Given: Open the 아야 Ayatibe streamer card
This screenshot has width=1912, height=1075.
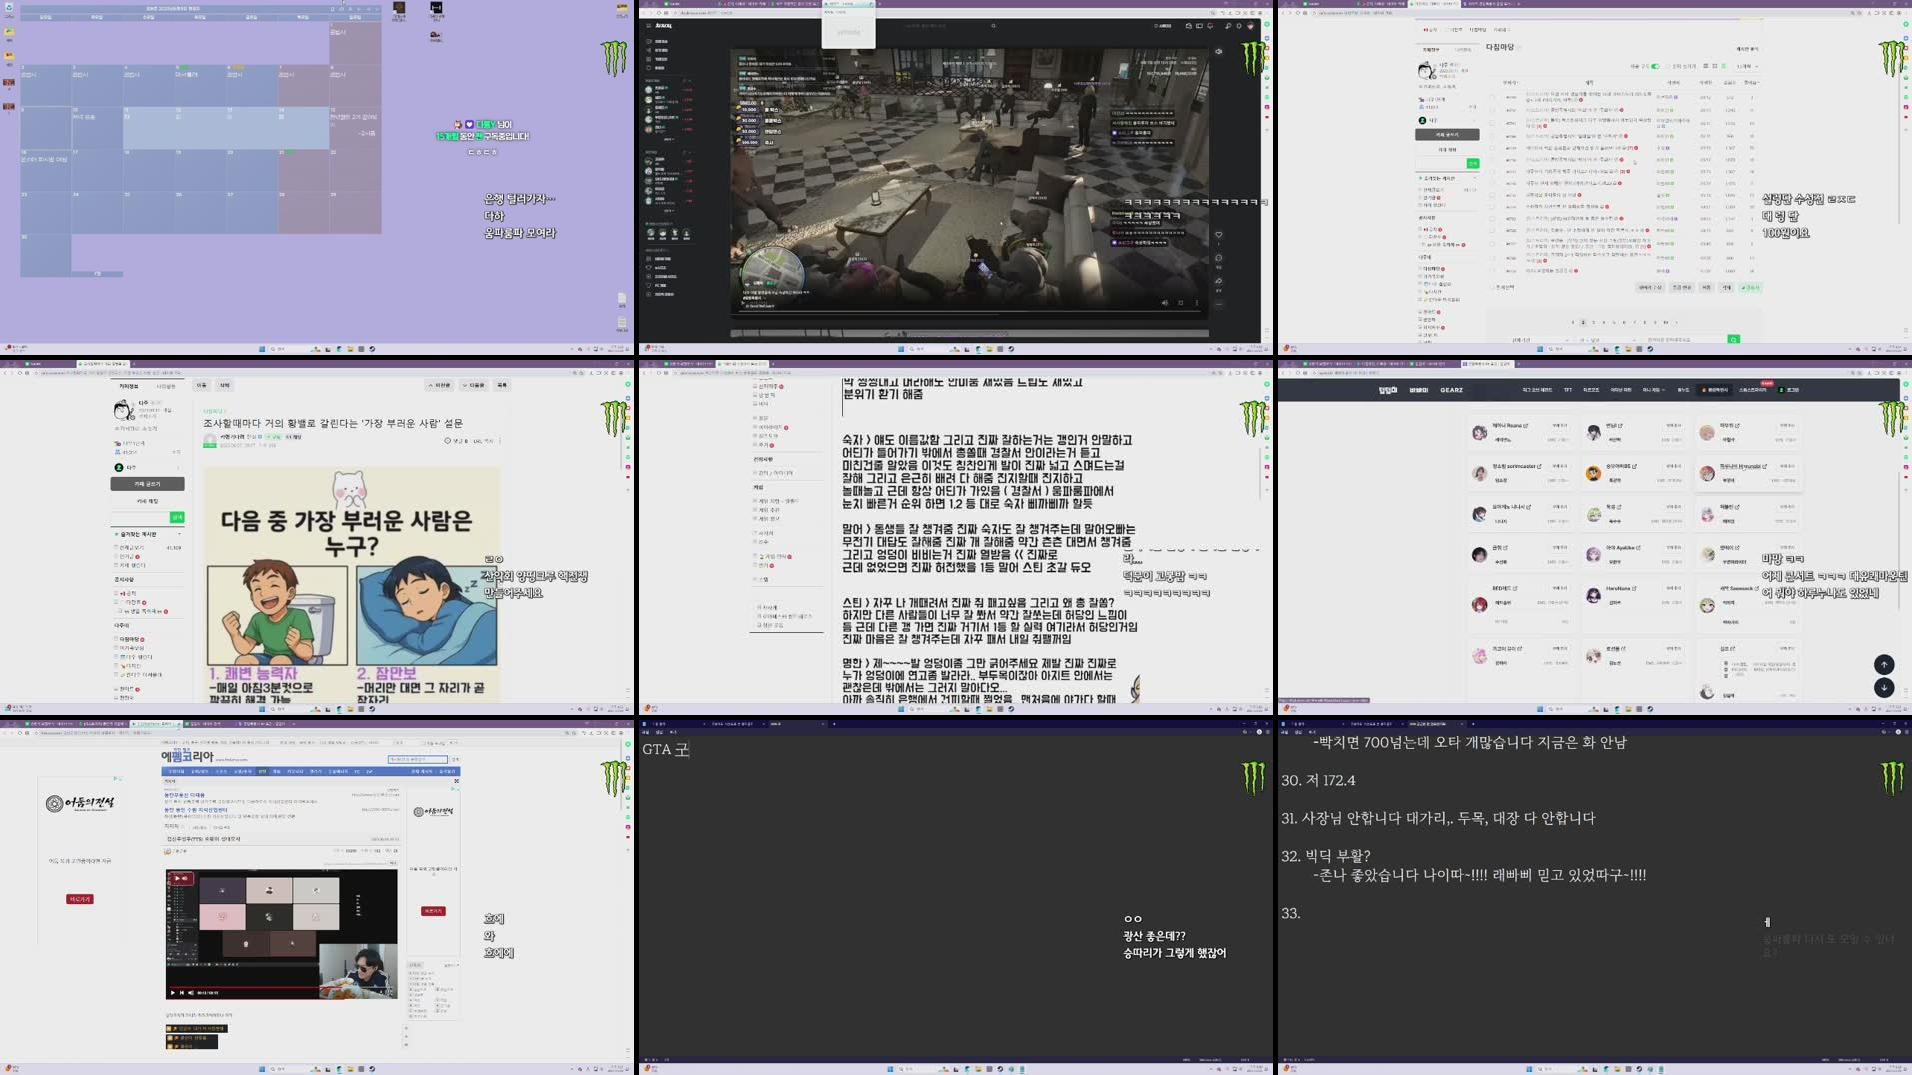Looking at the screenshot, I should (1635, 554).
